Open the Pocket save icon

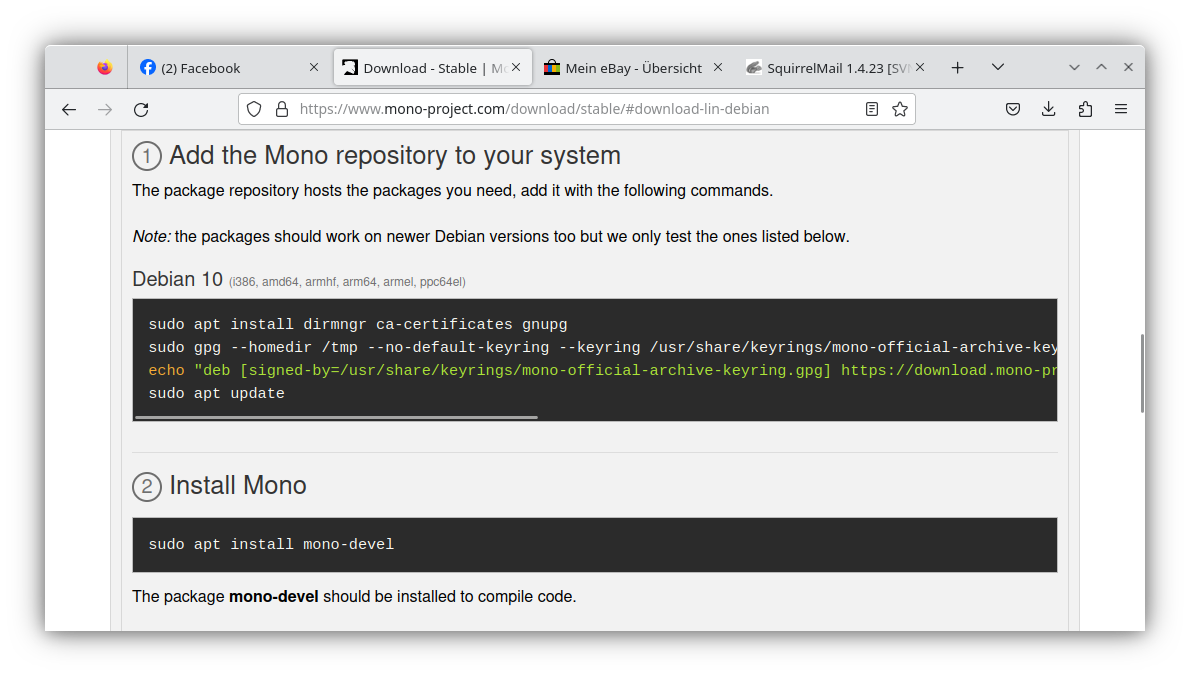point(1013,109)
